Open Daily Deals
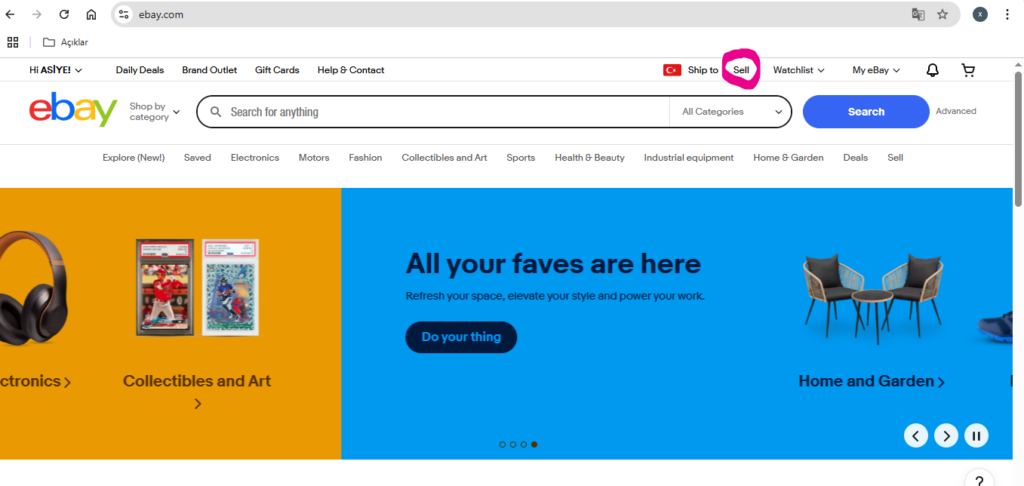The height and width of the screenshot is (486, 1024). (140, 70)
